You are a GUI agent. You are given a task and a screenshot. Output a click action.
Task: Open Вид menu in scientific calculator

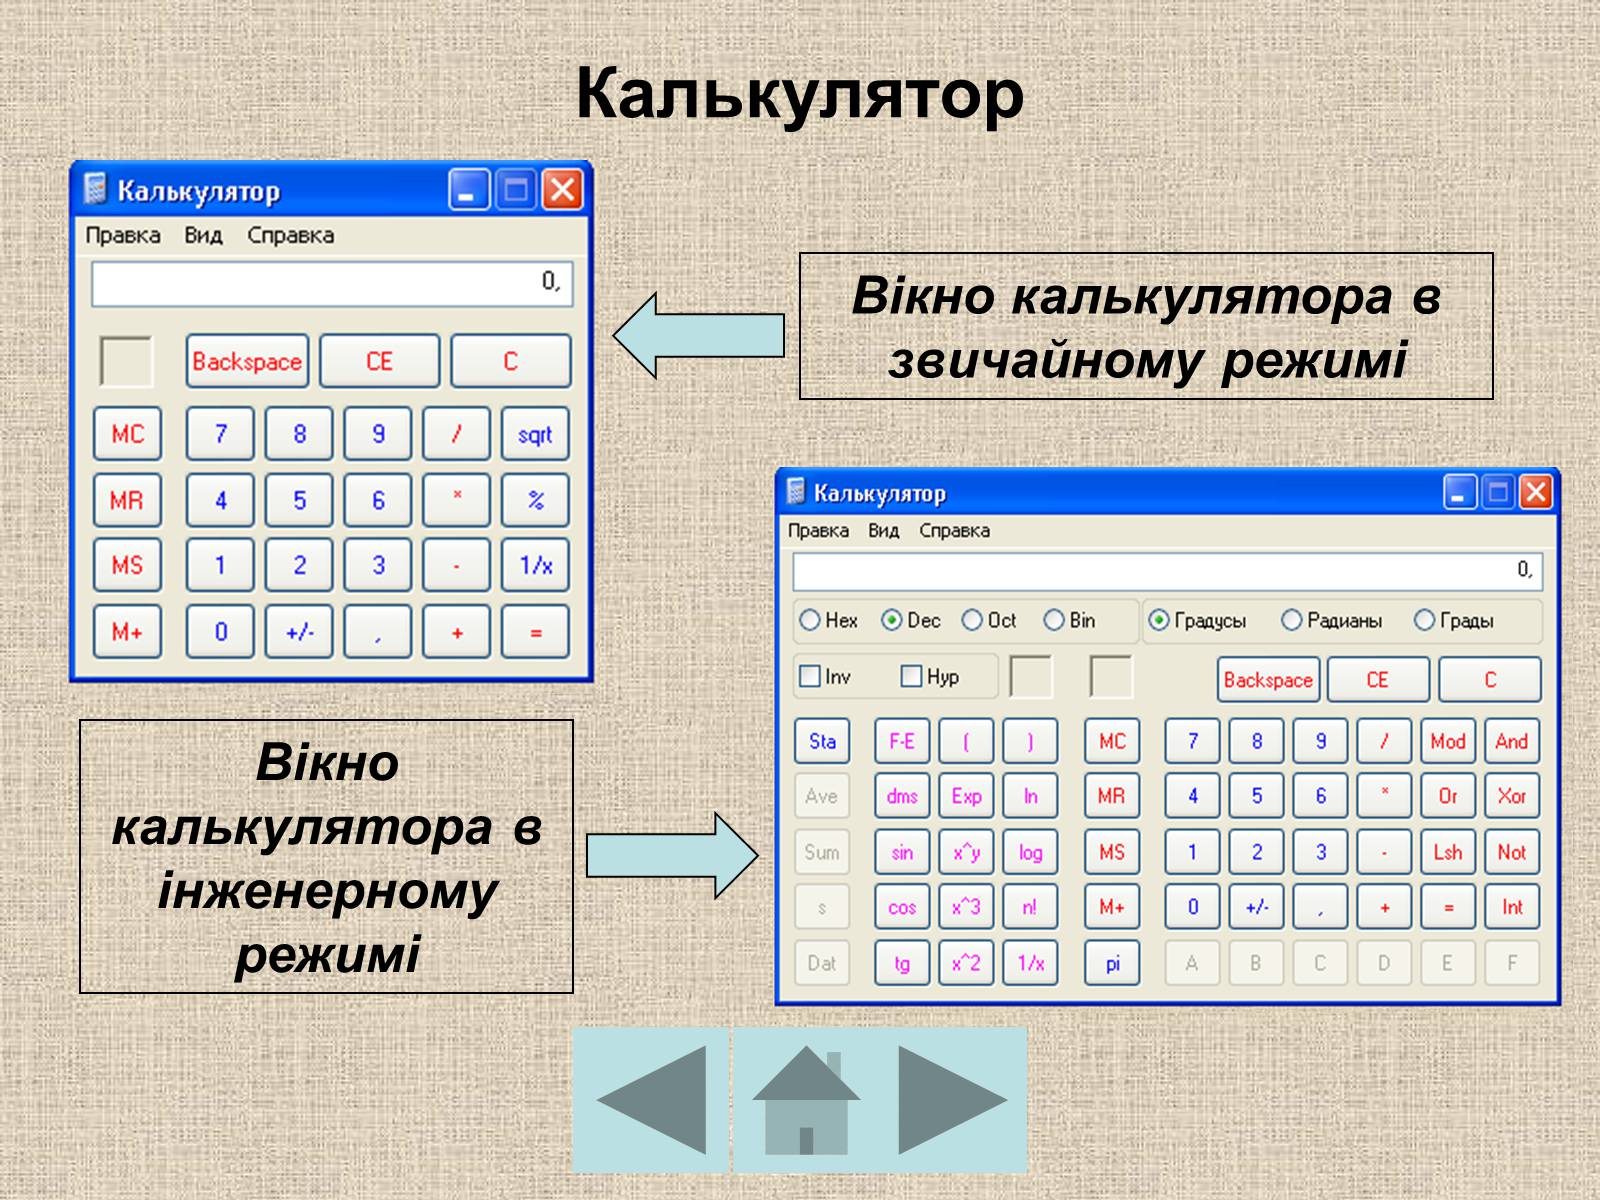(883, 530)
